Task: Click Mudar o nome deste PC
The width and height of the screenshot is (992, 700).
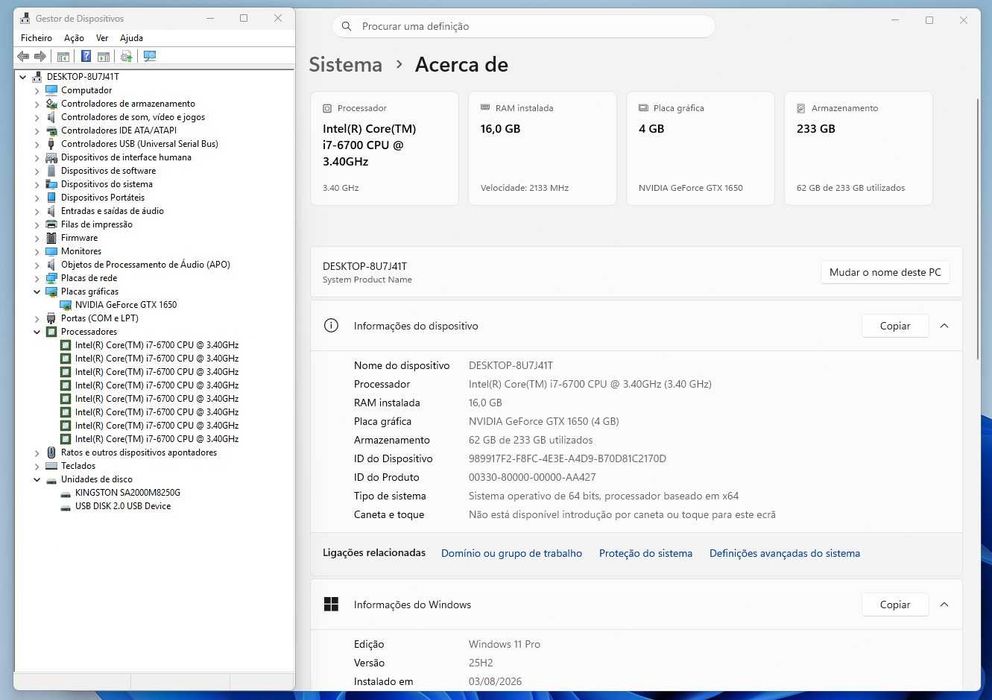Action: [885, 272]
